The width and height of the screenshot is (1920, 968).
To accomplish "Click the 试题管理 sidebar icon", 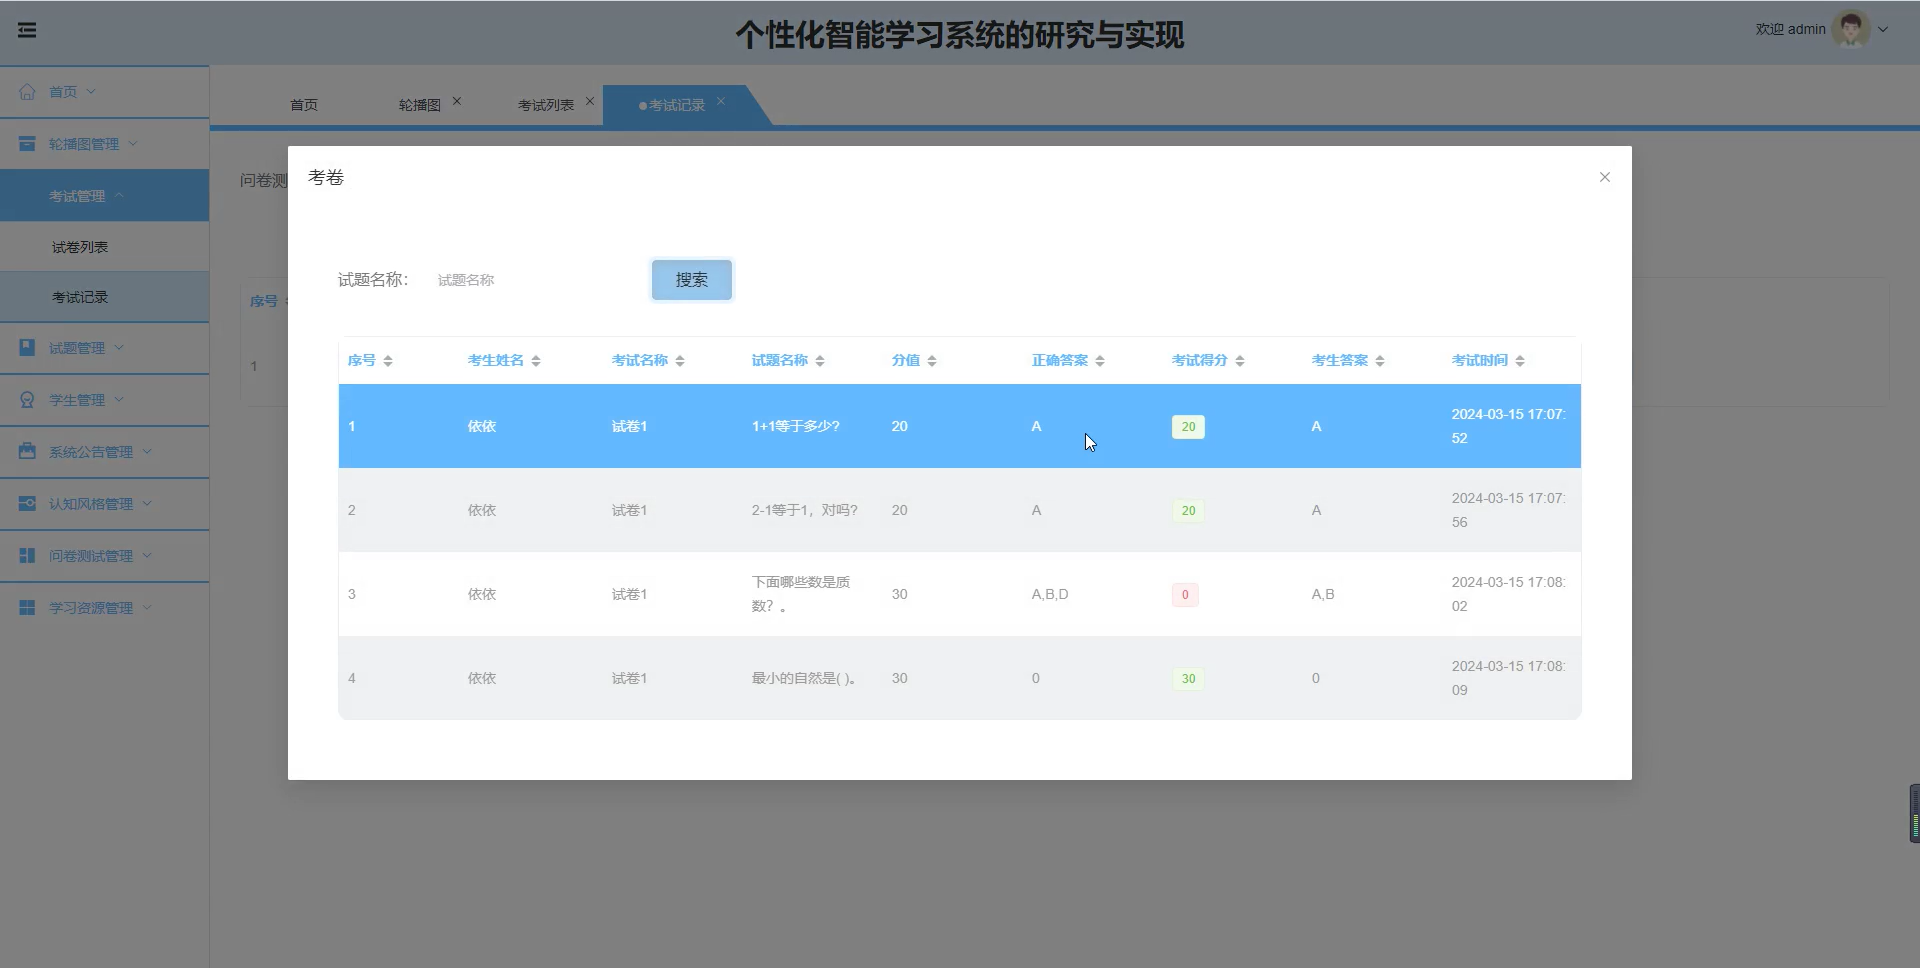I will (x=27, y=347).
